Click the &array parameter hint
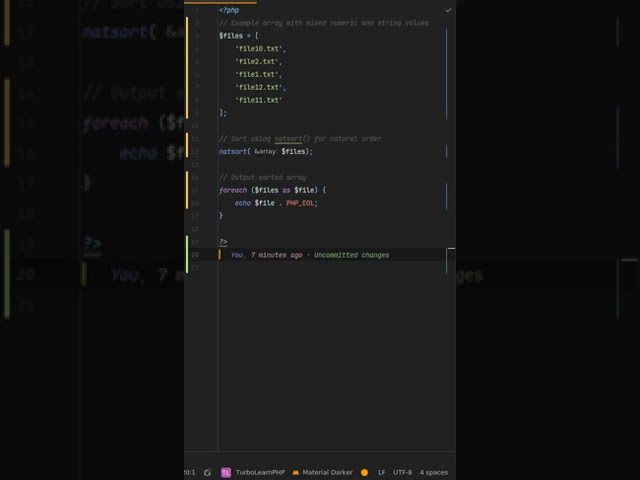The image size is (640, 480). pyautogui.click(x=266, y=151)
